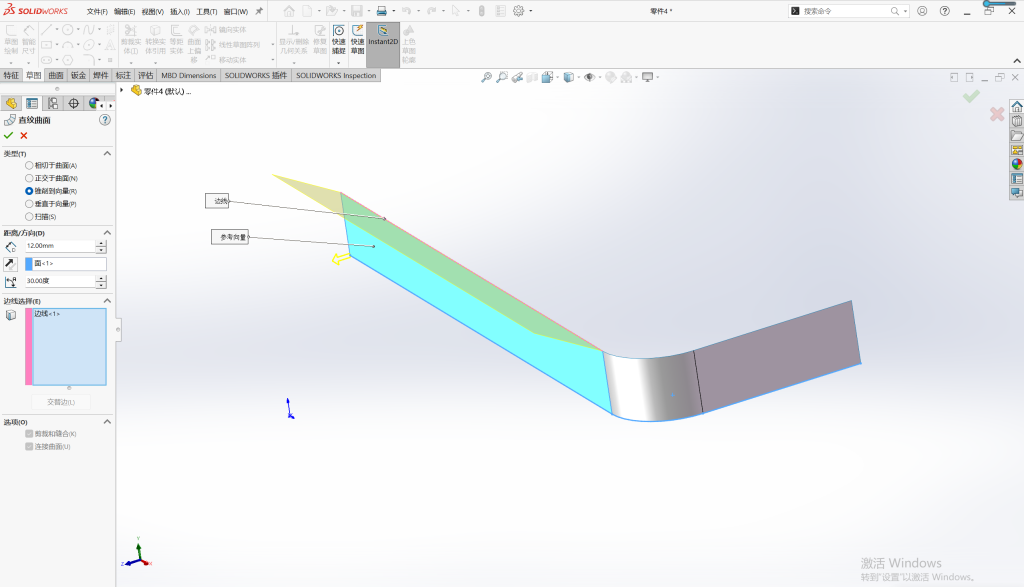Activate 快速捕捉 quick snaps tool
This screenshot has width=1024, height=587.
(338, 40)
